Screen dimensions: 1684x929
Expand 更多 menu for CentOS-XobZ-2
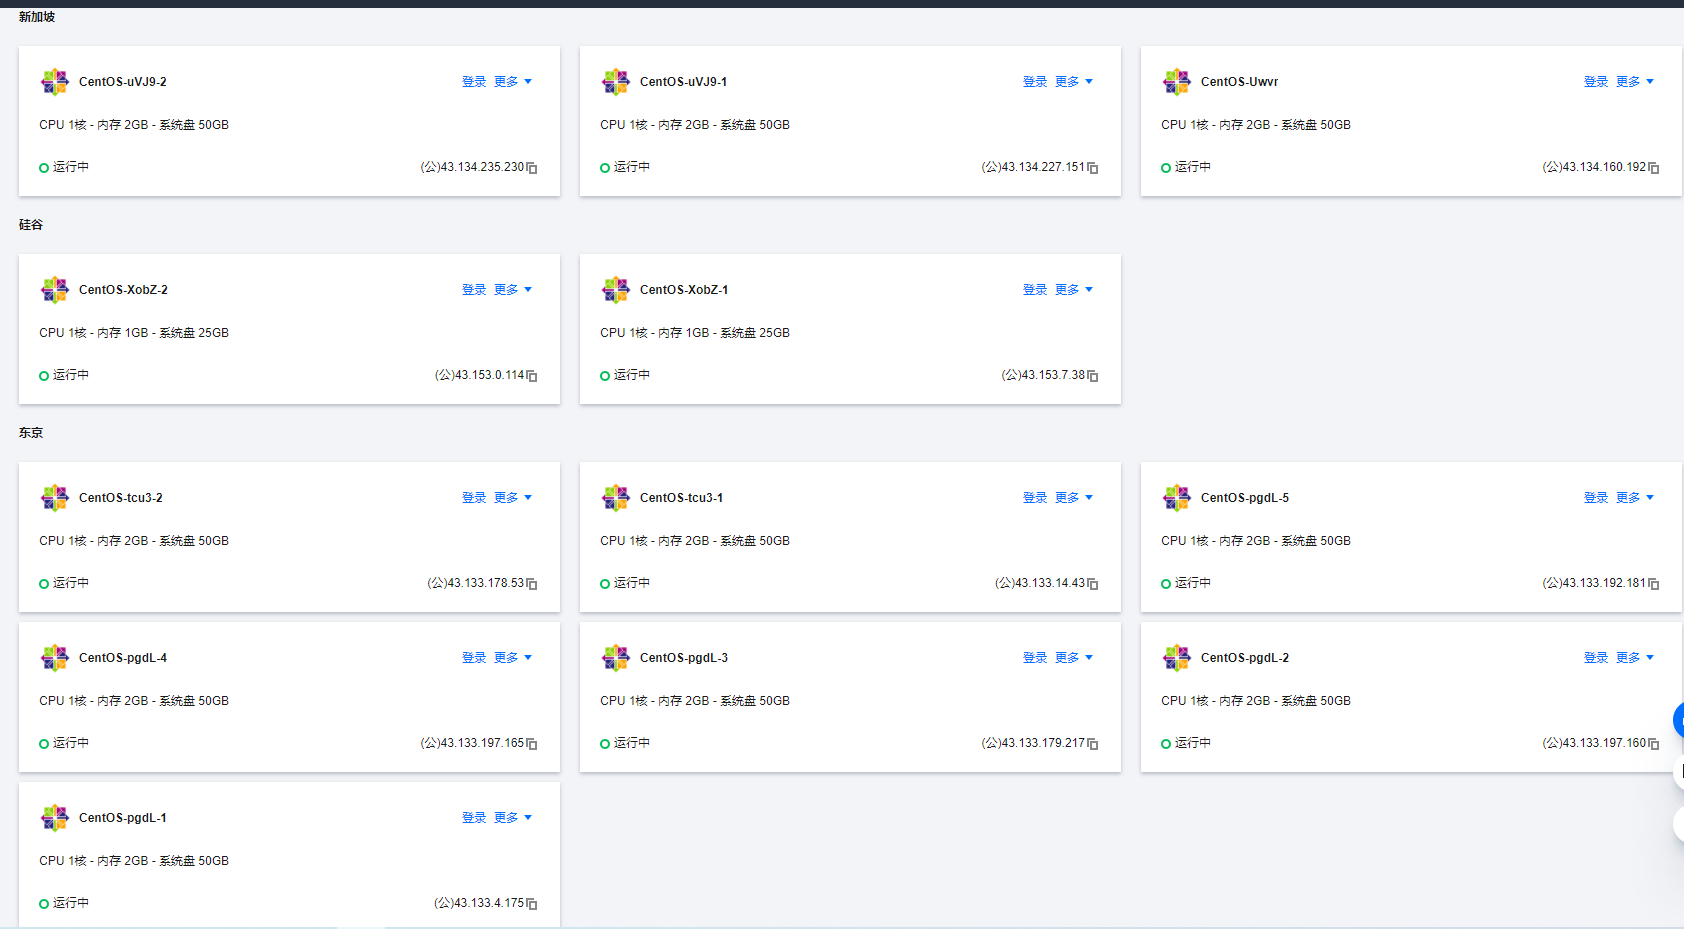[513, 290]
